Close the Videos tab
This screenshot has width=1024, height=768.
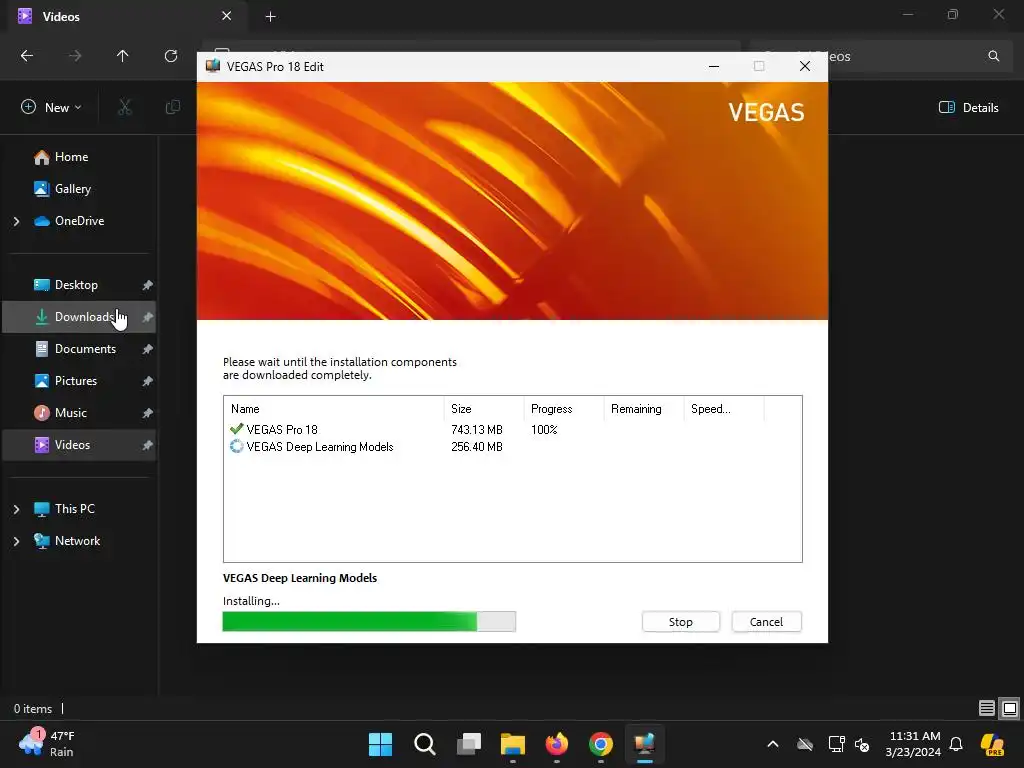(226, 16)
